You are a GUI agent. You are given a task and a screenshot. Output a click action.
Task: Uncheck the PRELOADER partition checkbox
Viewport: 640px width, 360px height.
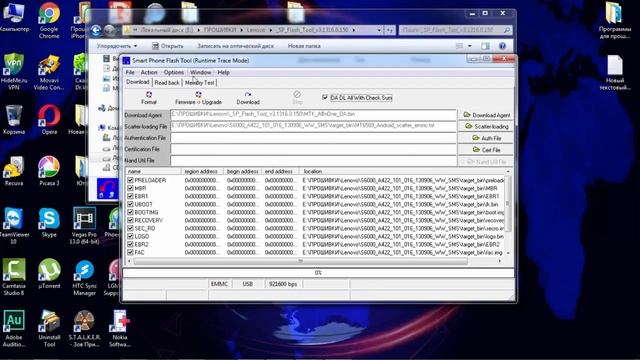[x=130, y=180]
